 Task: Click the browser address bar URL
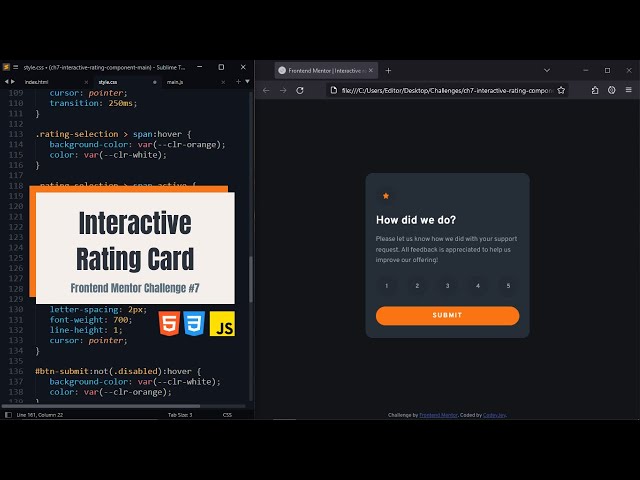[x=447, y=90]
